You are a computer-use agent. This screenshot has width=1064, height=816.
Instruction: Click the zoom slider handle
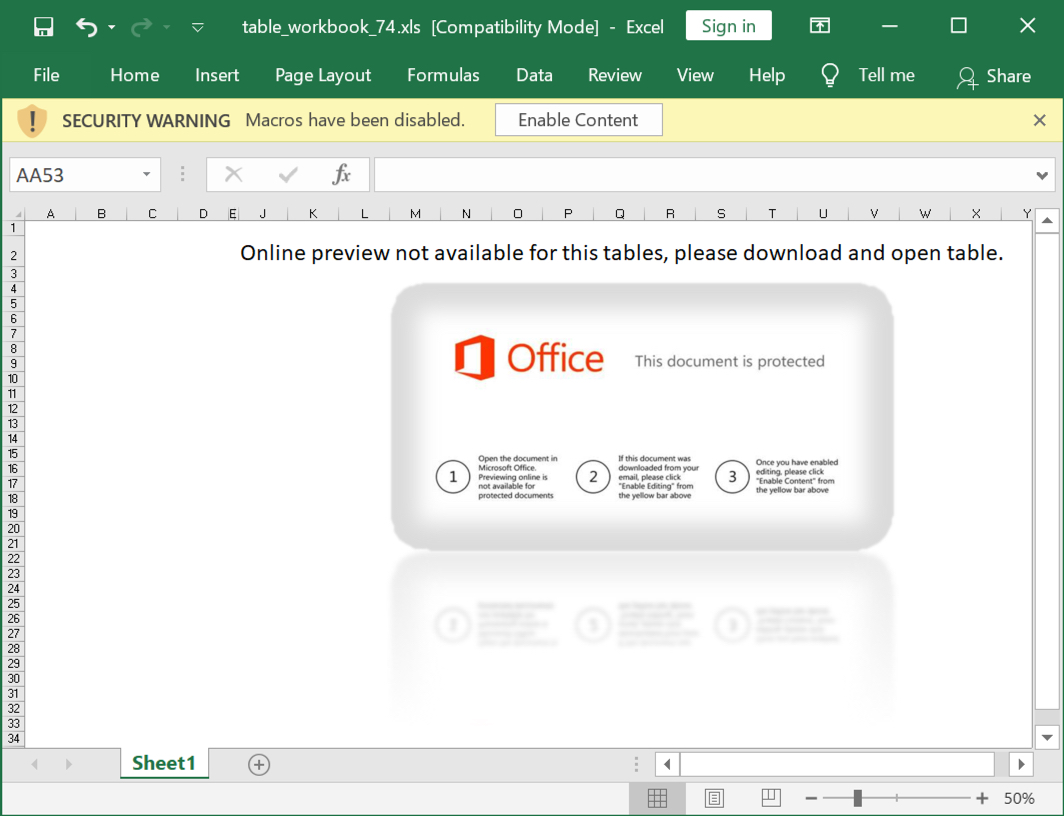(x=858, y=798)
